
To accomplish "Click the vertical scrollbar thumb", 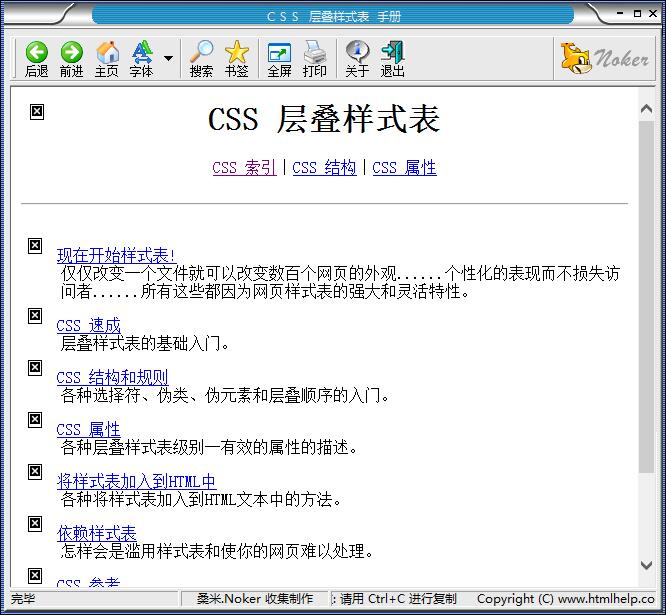I will pos(646,296).
